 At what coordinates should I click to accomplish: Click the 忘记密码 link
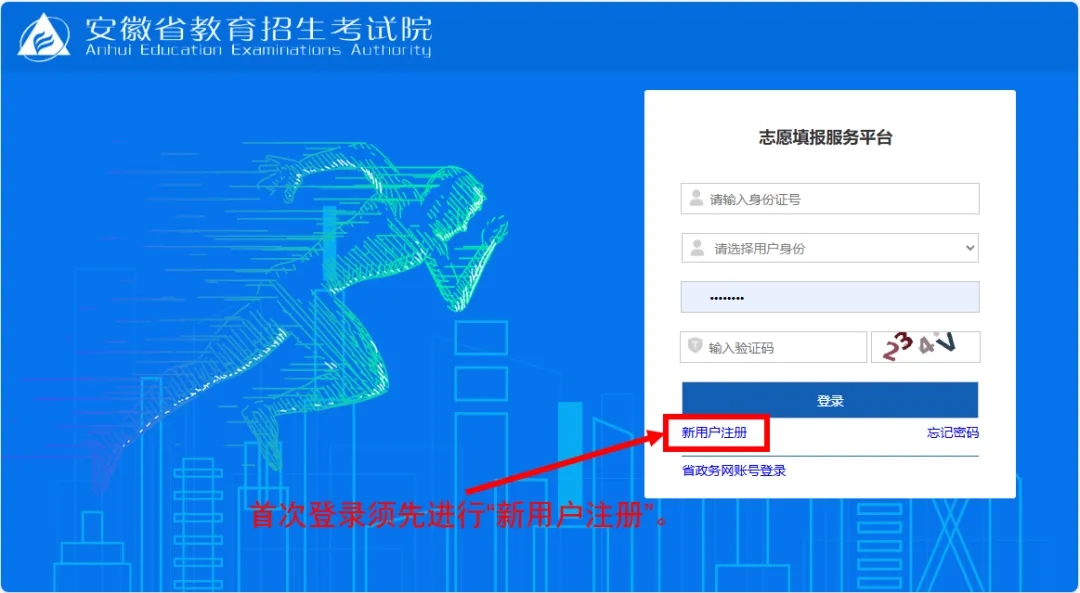pos(952,433)
